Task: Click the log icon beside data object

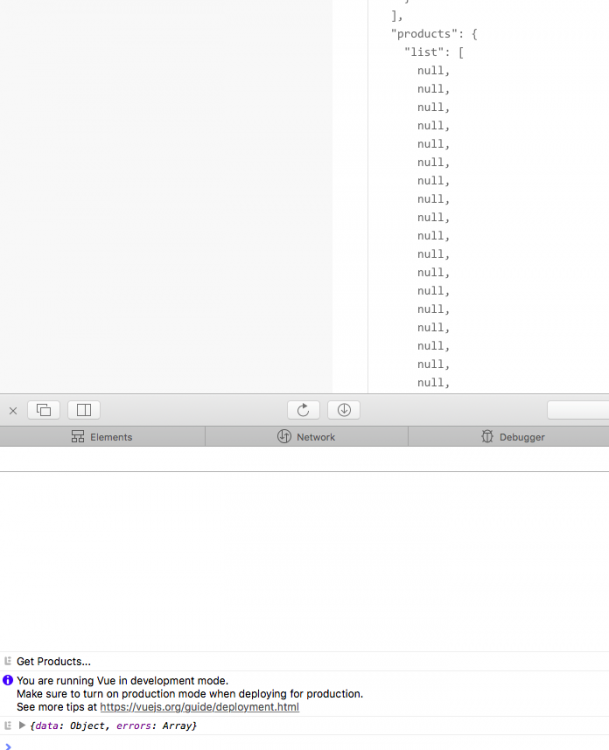Action: [x=8, y=725]
